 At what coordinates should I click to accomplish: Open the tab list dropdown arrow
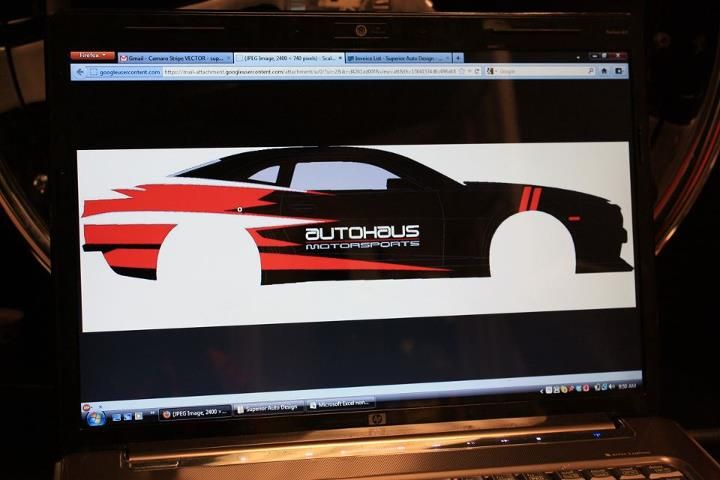coord(578,57)
